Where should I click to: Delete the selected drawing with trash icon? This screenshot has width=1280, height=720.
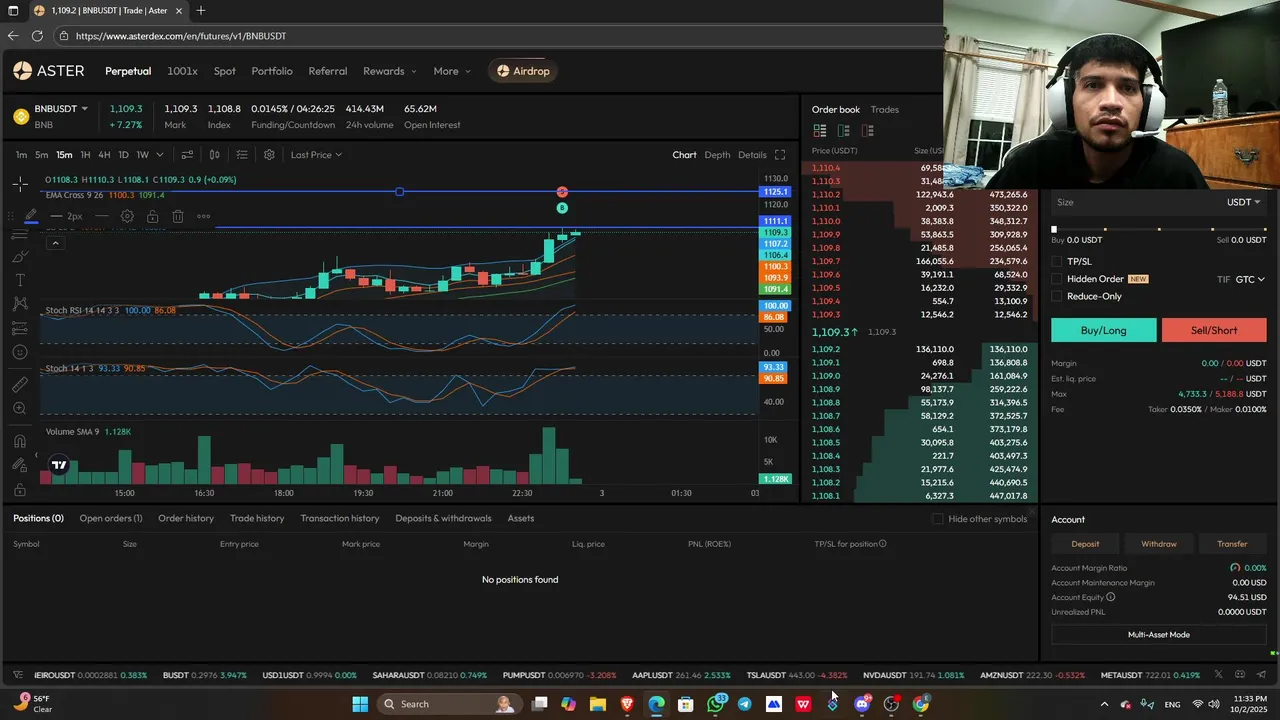(x=177, y=216)
